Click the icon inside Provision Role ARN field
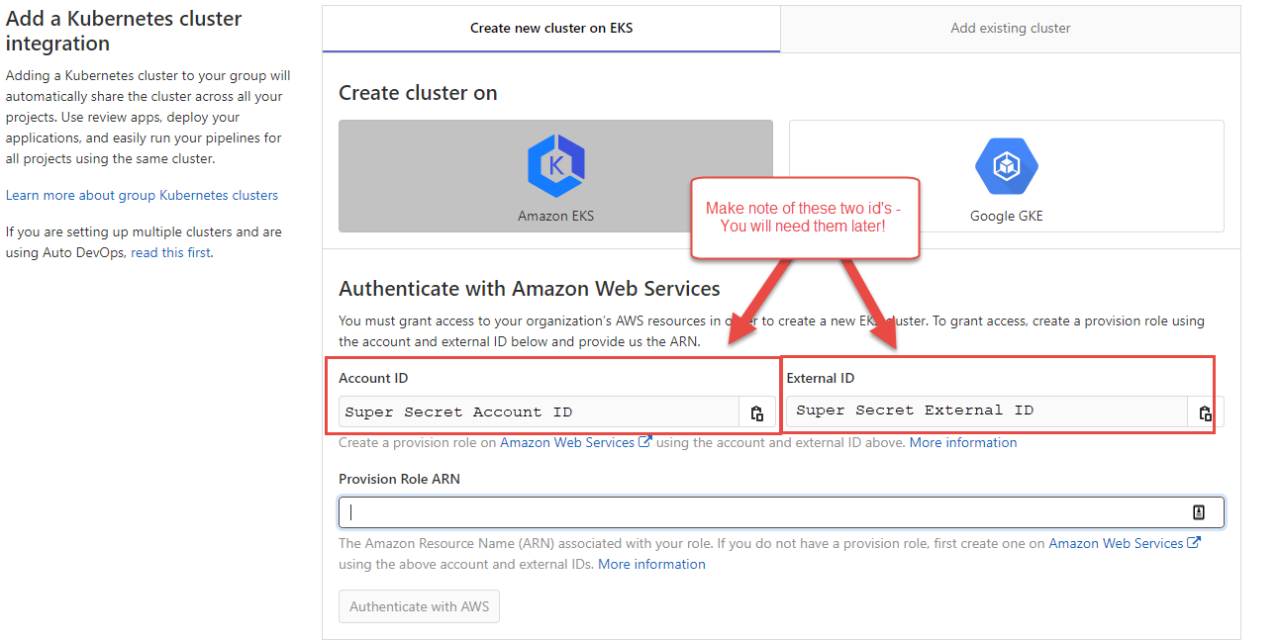Screen dimensions: 1280x640 (1198, 512)
